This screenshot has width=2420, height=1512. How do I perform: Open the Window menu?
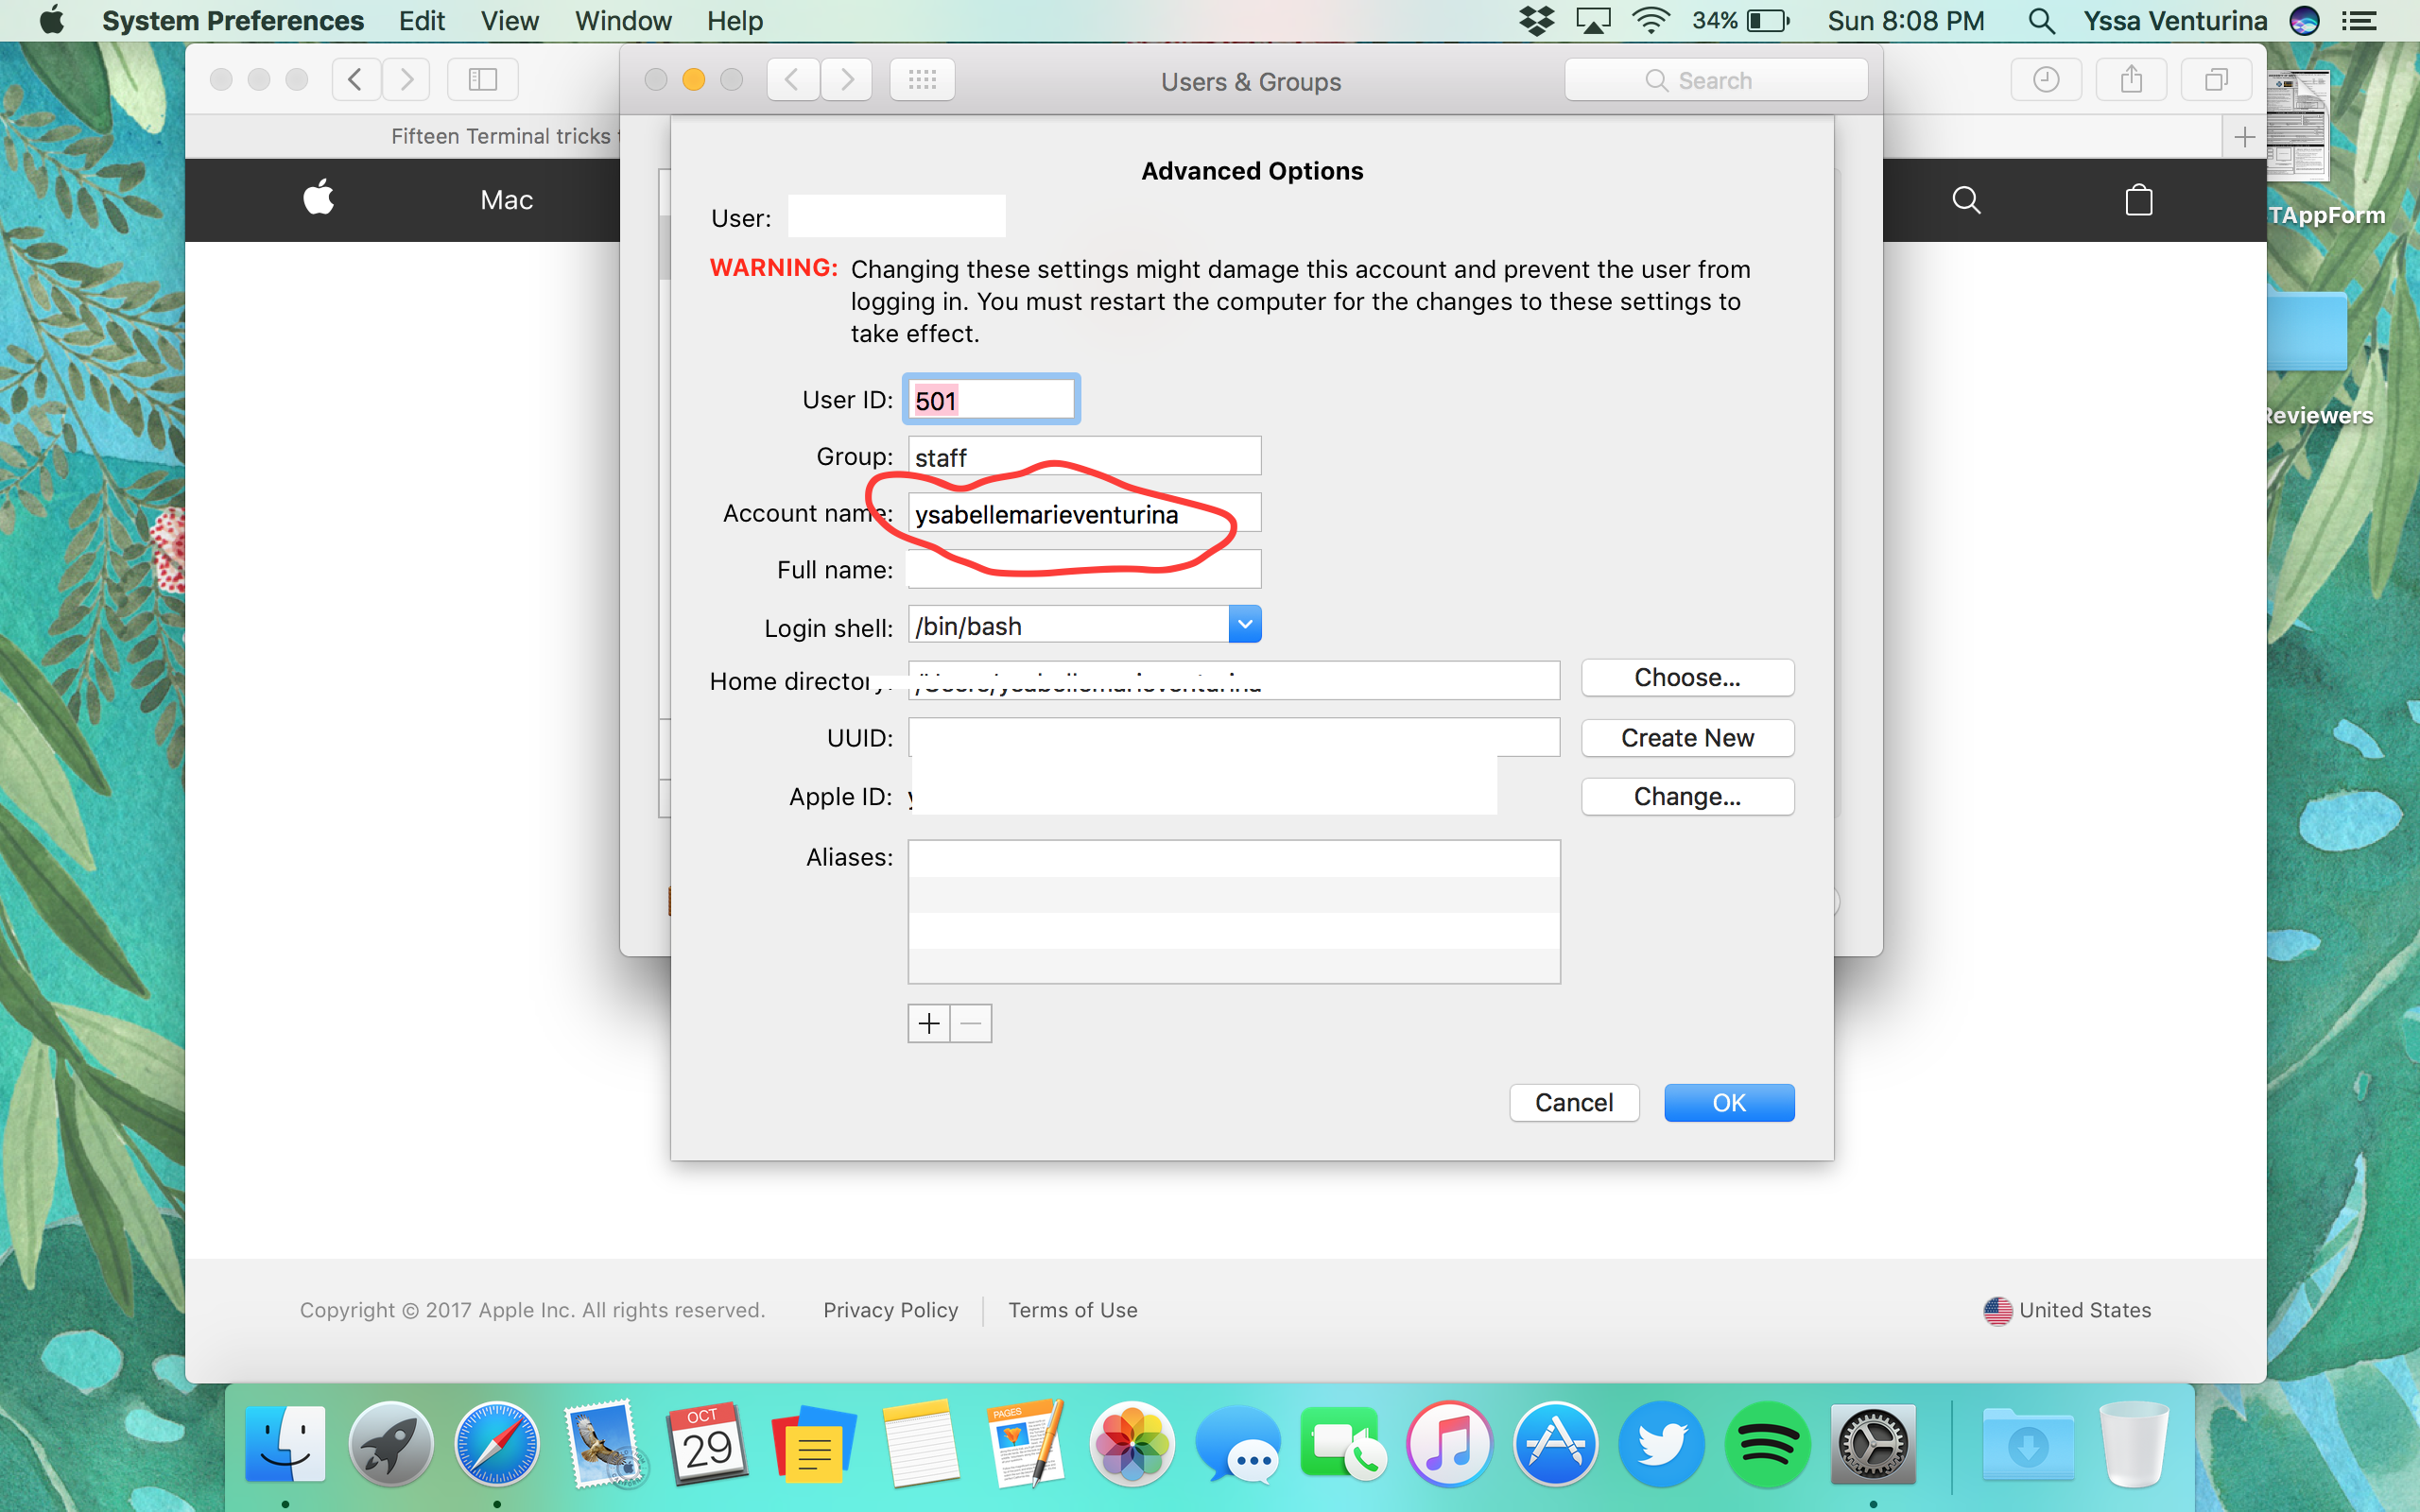[x=622, y=21]
